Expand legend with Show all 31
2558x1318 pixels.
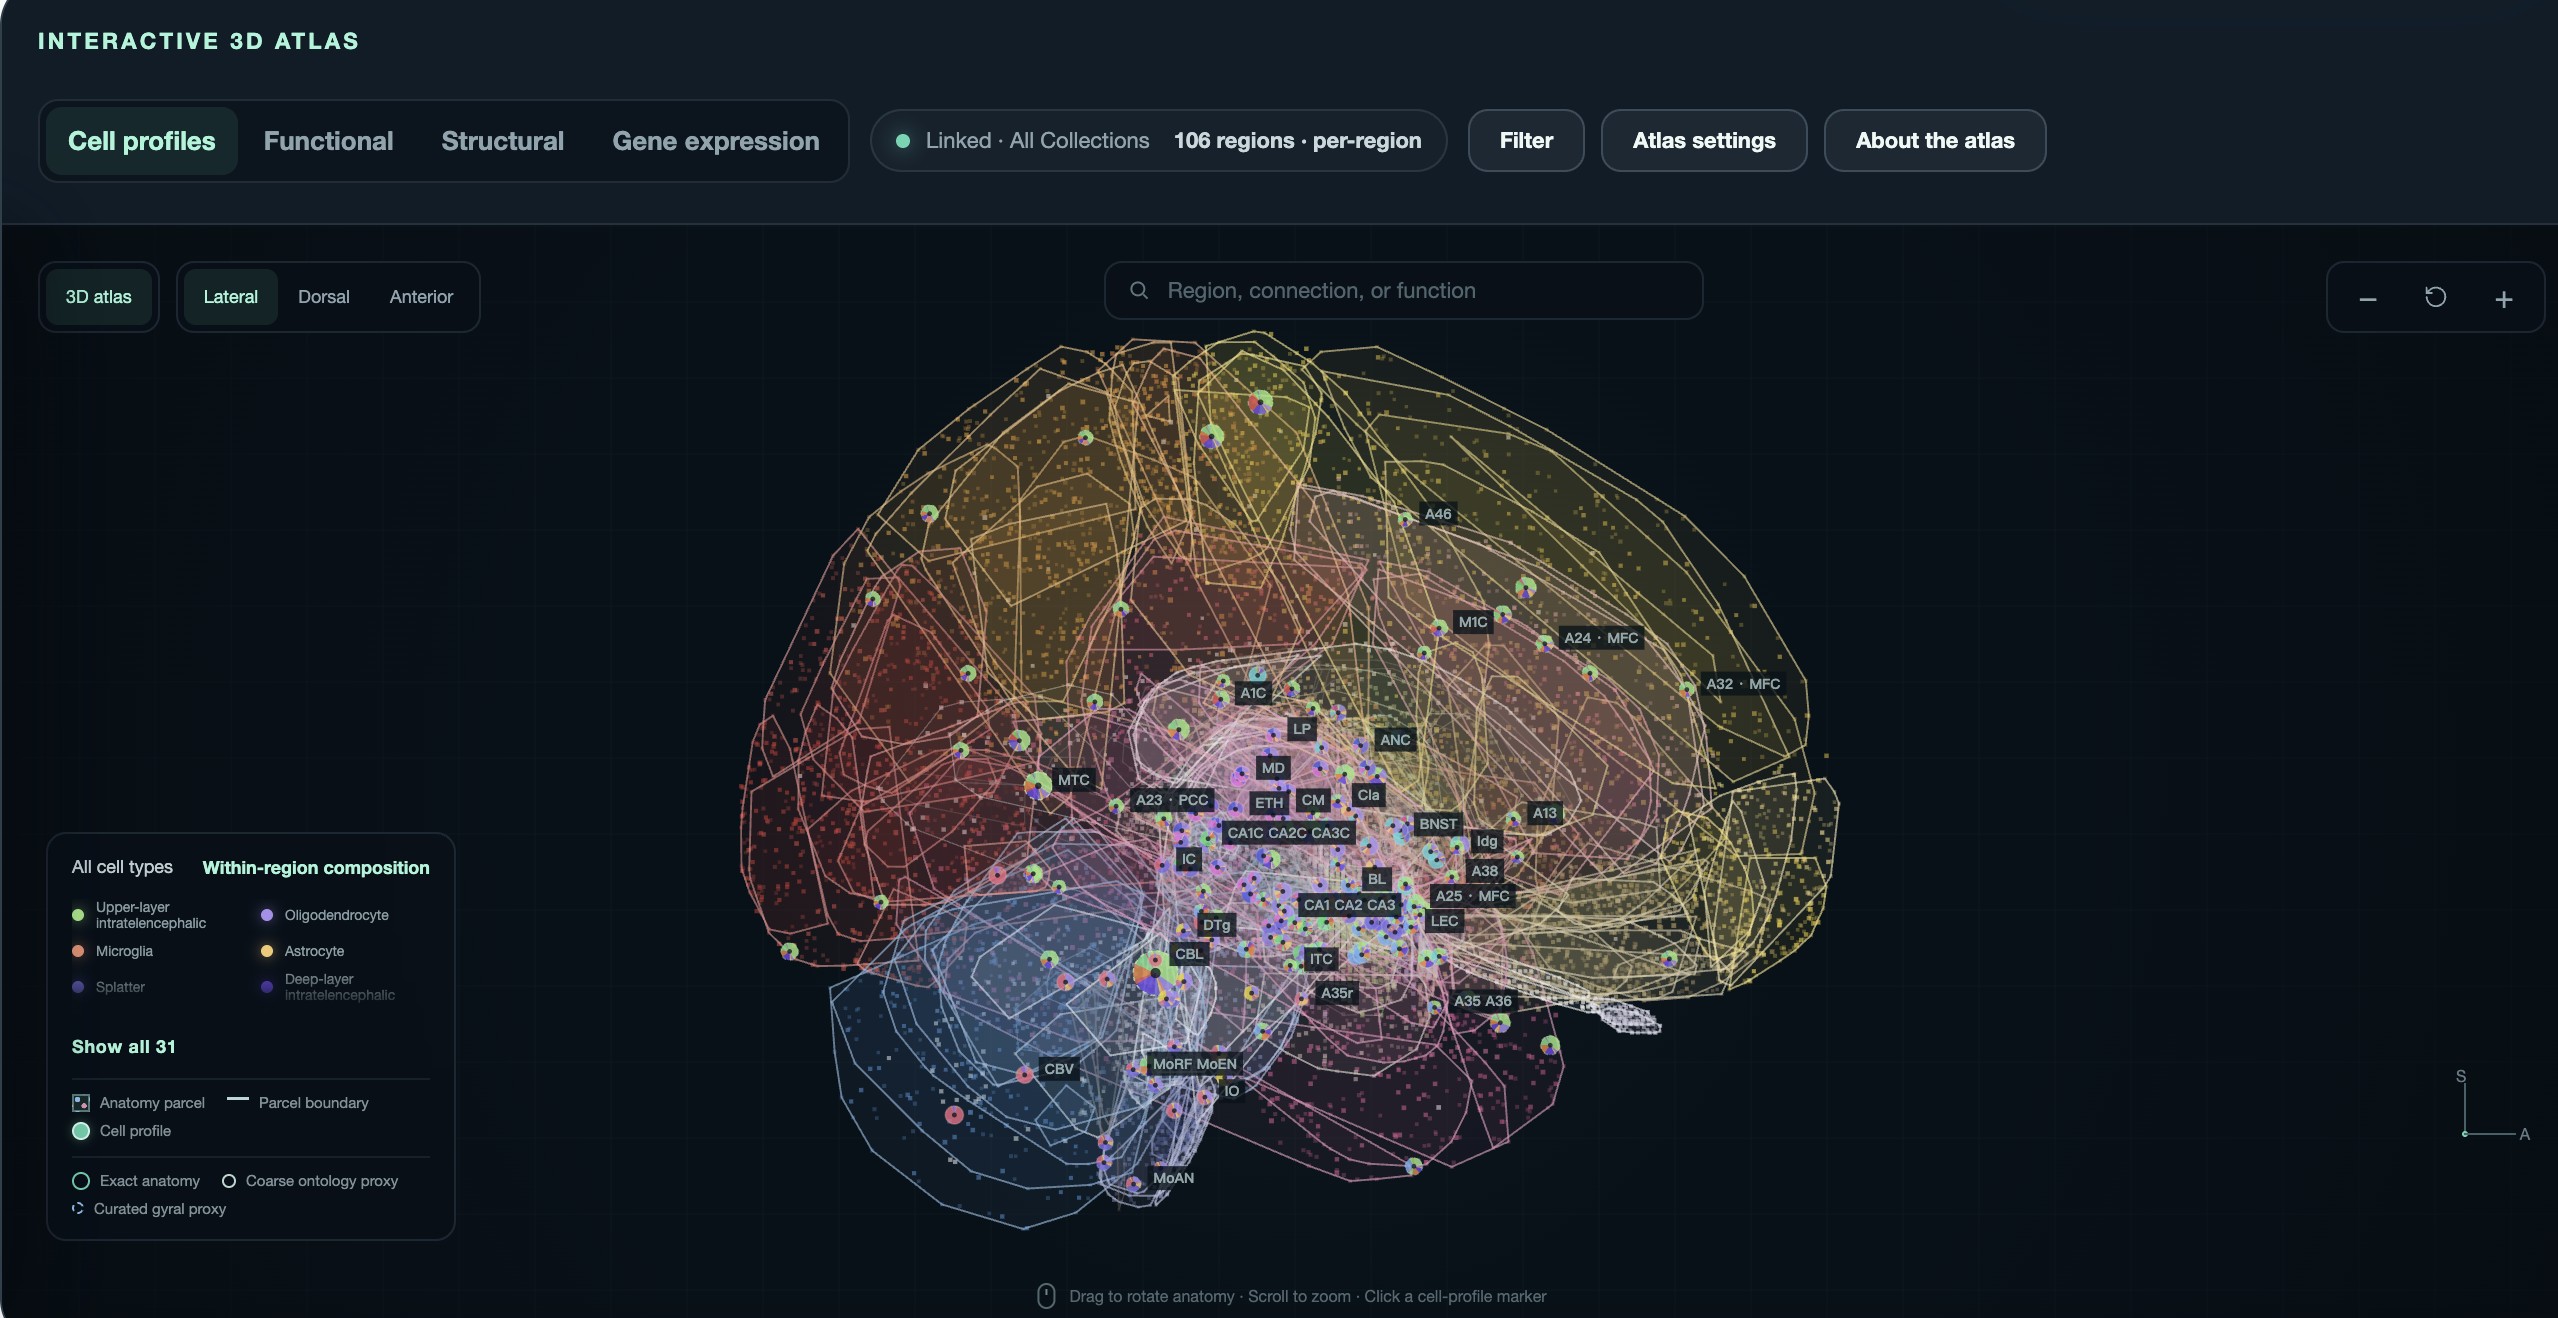(123, 1046)
